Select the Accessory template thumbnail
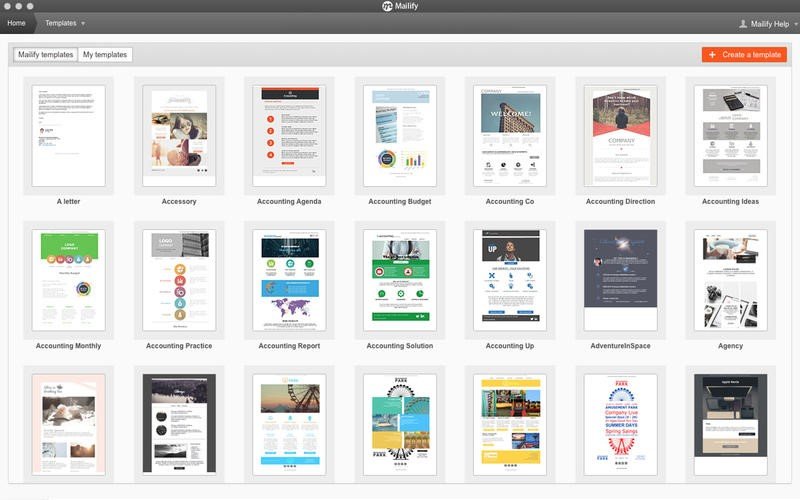This screenshot has height=500, width=800. (x=179, y=136)
